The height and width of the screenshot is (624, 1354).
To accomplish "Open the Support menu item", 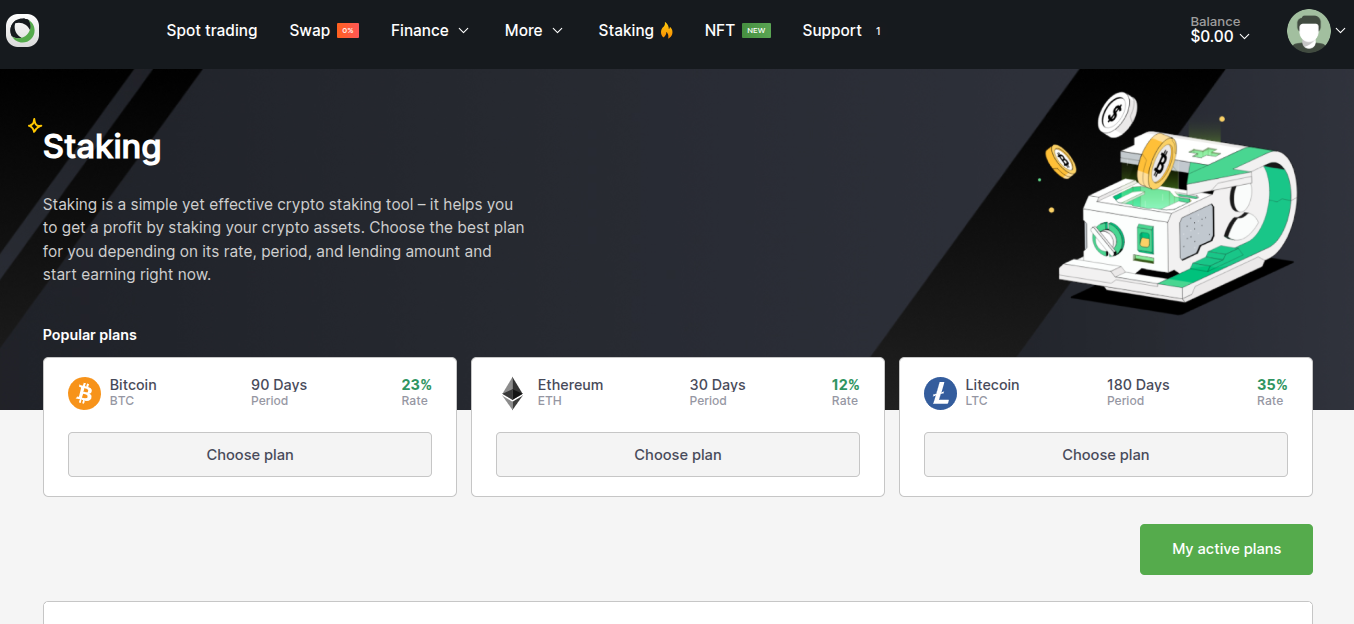I will [832, 31].
